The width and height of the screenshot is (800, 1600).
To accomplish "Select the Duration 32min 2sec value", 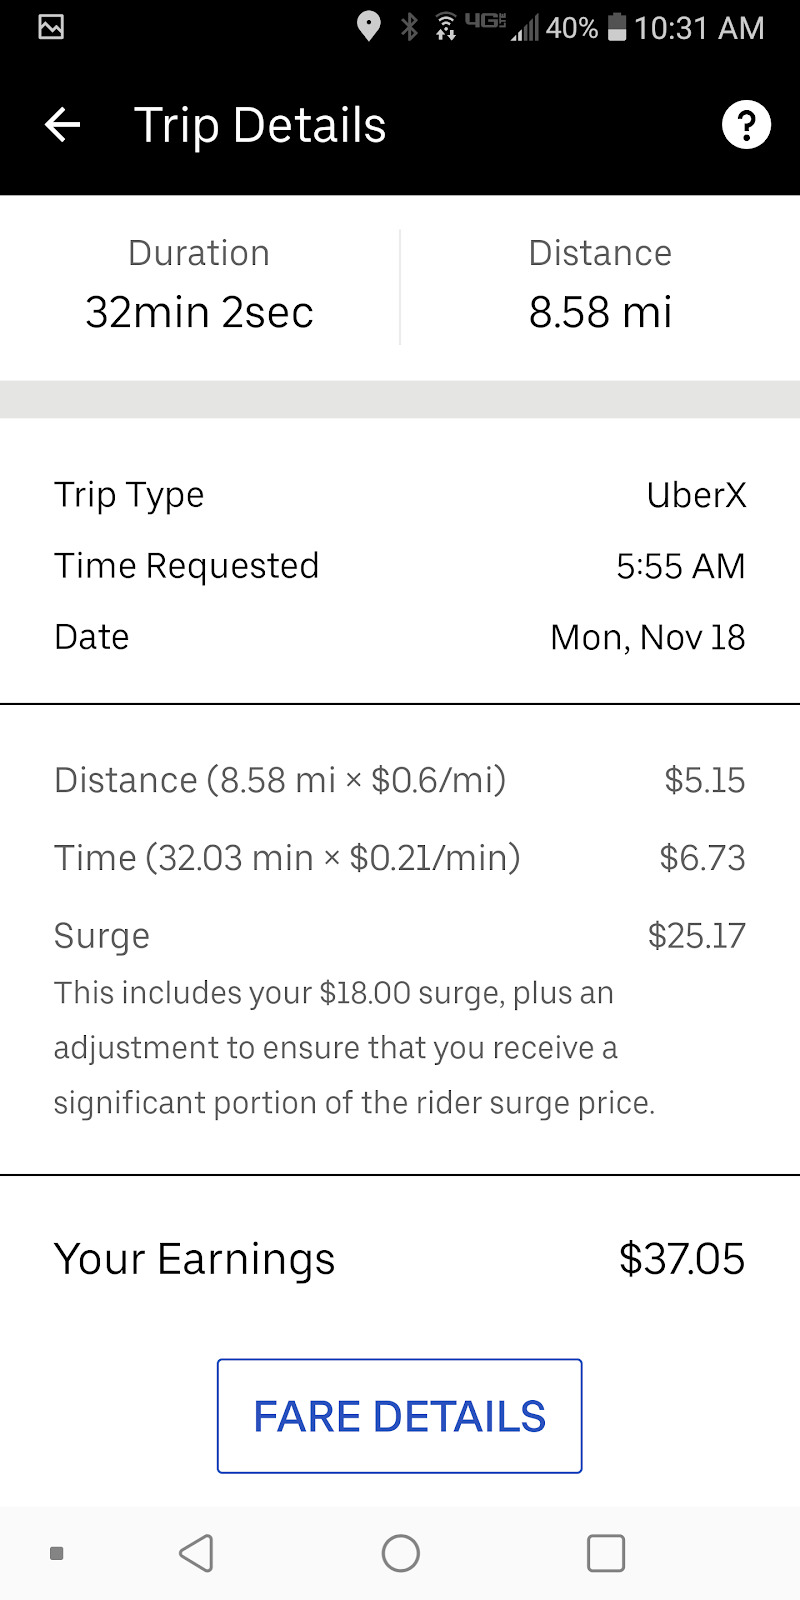I will pyautogui.click(x=199, y=312).
